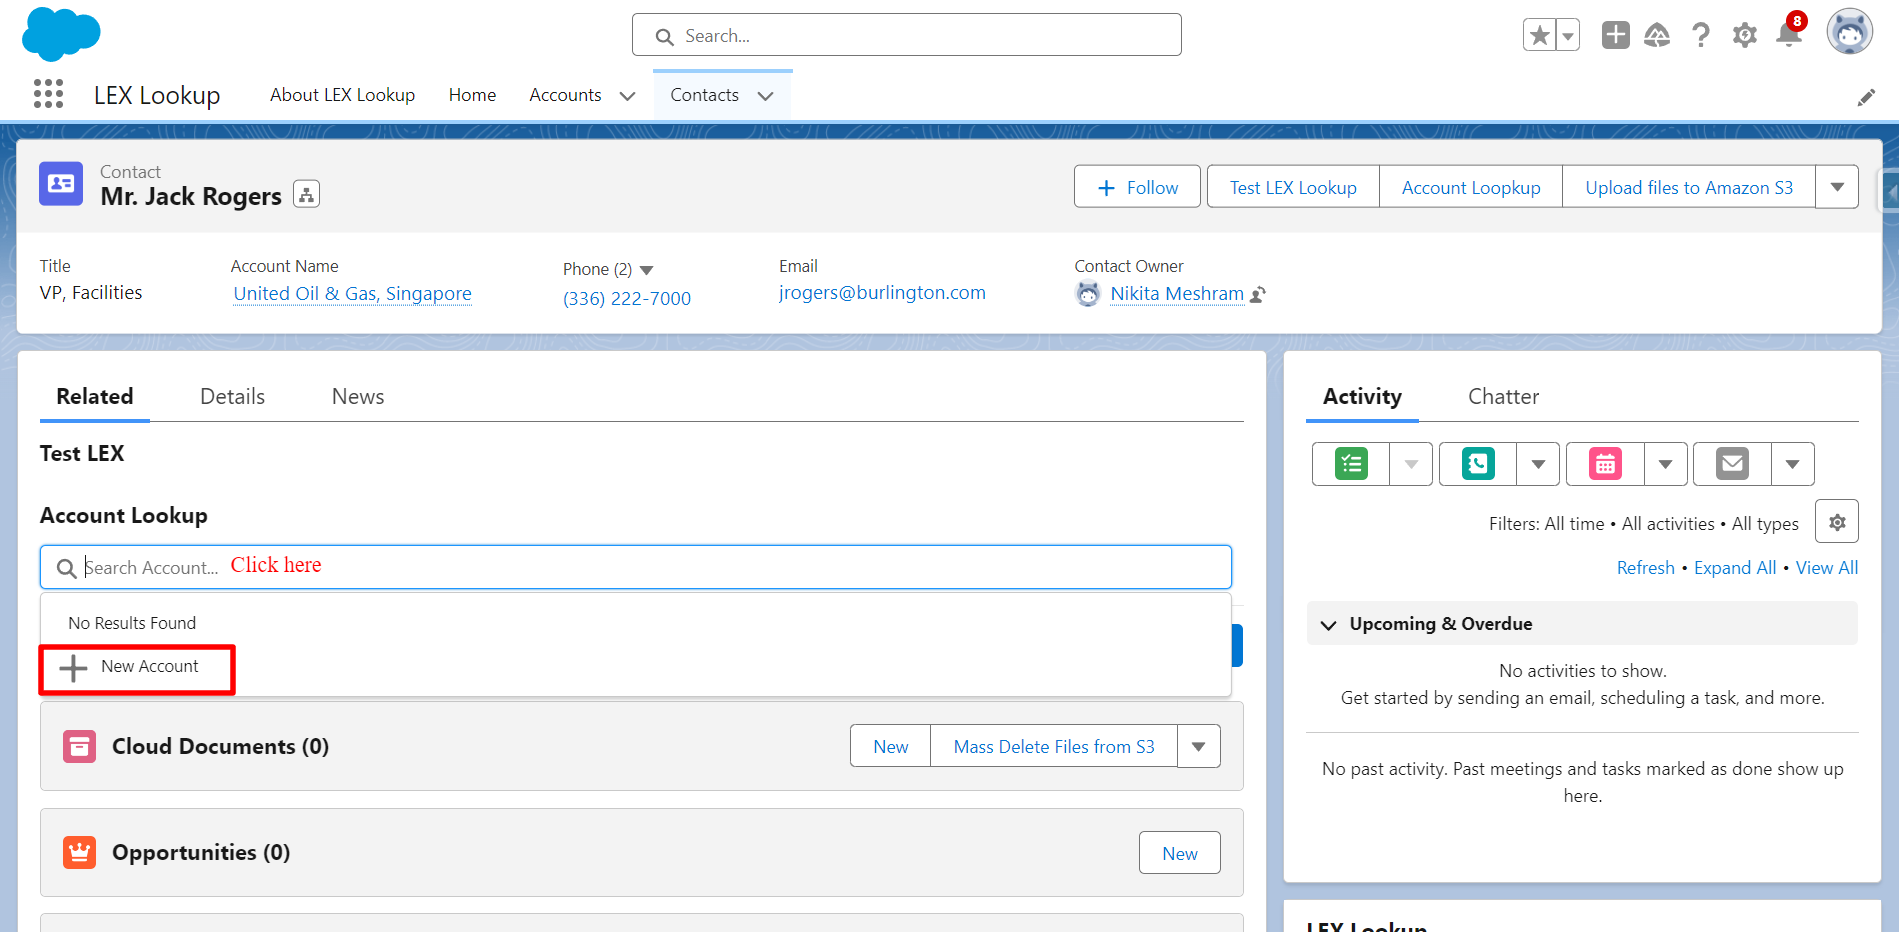Viewport: 1899px width, 932px height.
Task: Click the Follow button
Action: [x=1137, y=187]
